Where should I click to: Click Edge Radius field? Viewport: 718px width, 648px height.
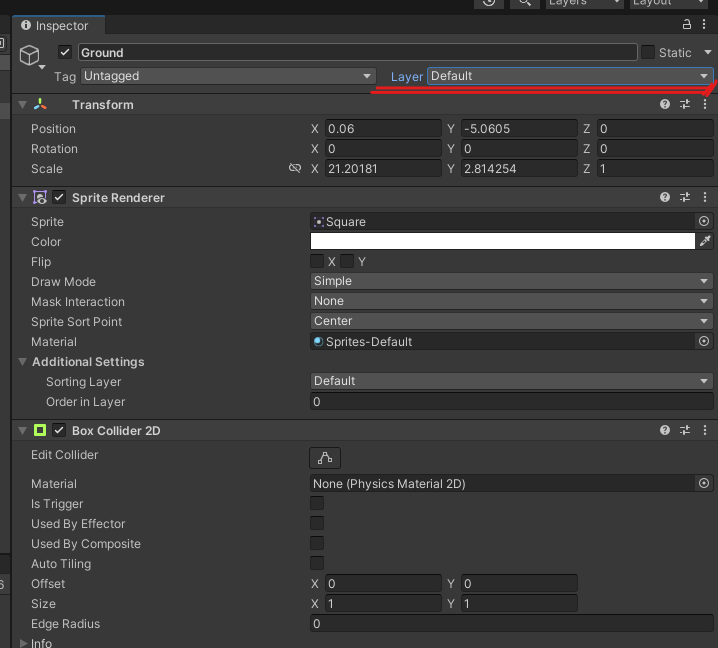[x=511, y=623]
